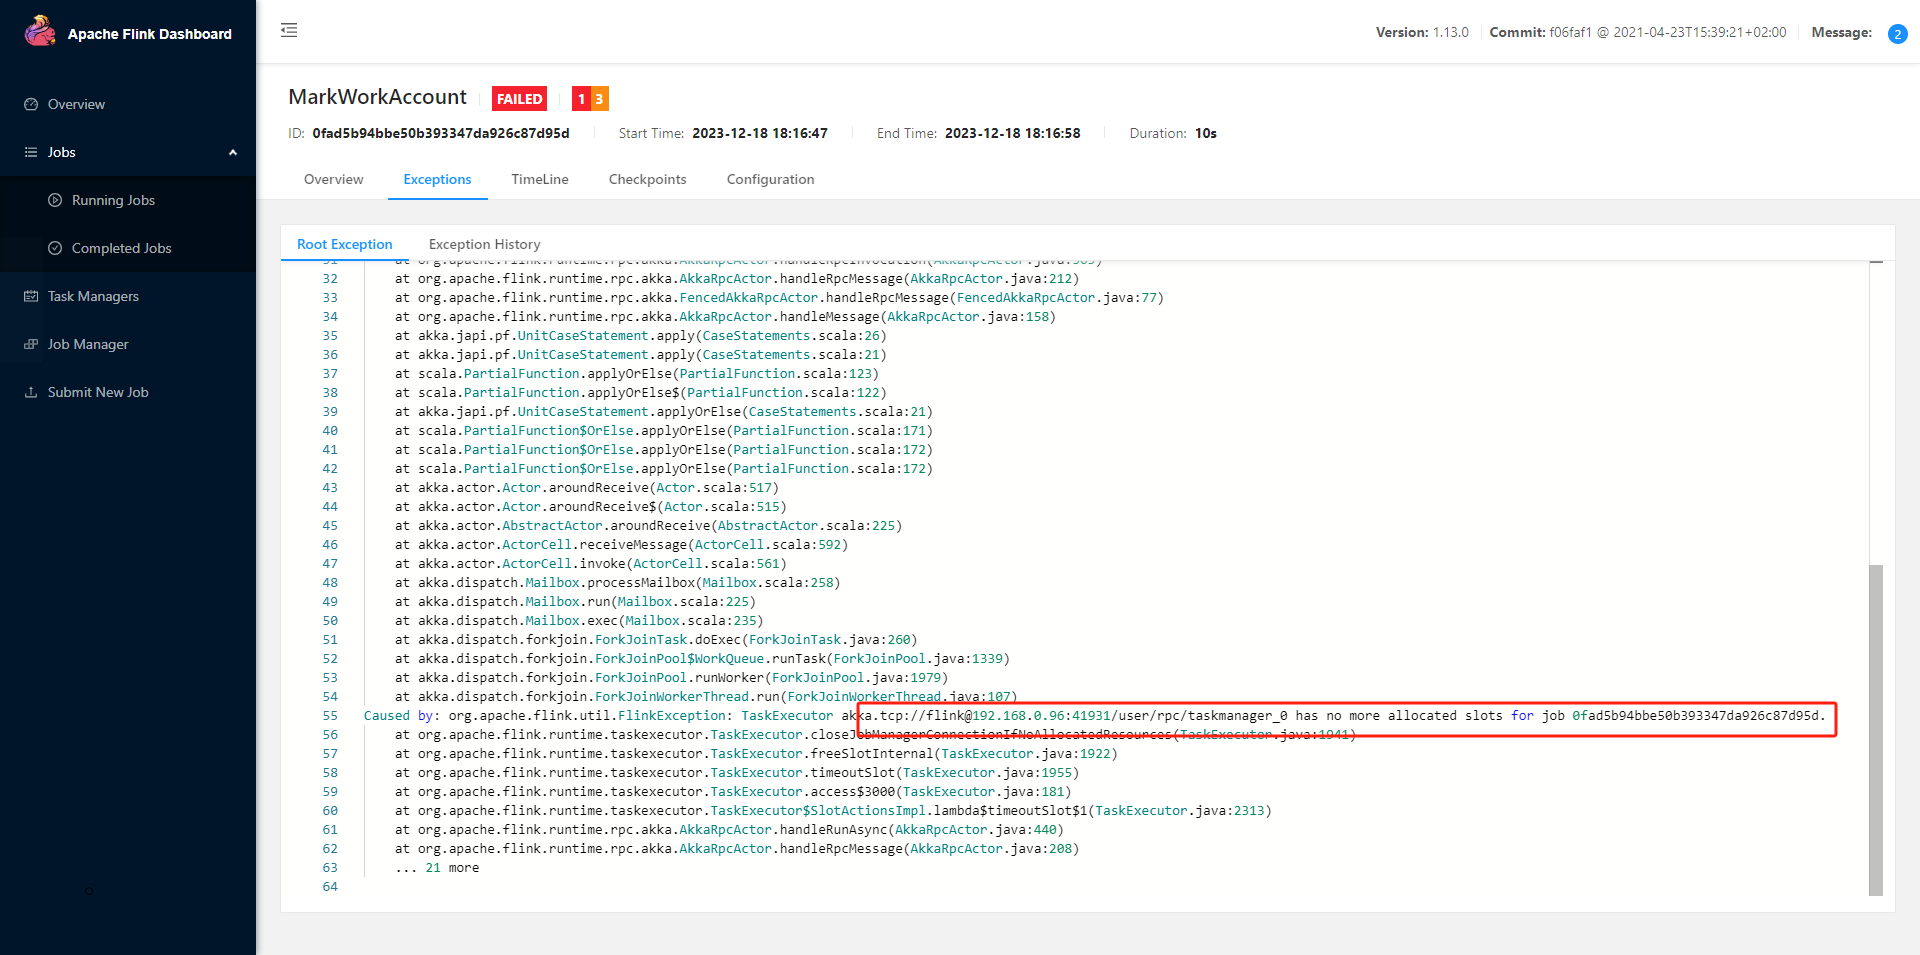Click line number 55 in stack trace
The height and width of the screenshot is (955, 1920).
point(330,715)
